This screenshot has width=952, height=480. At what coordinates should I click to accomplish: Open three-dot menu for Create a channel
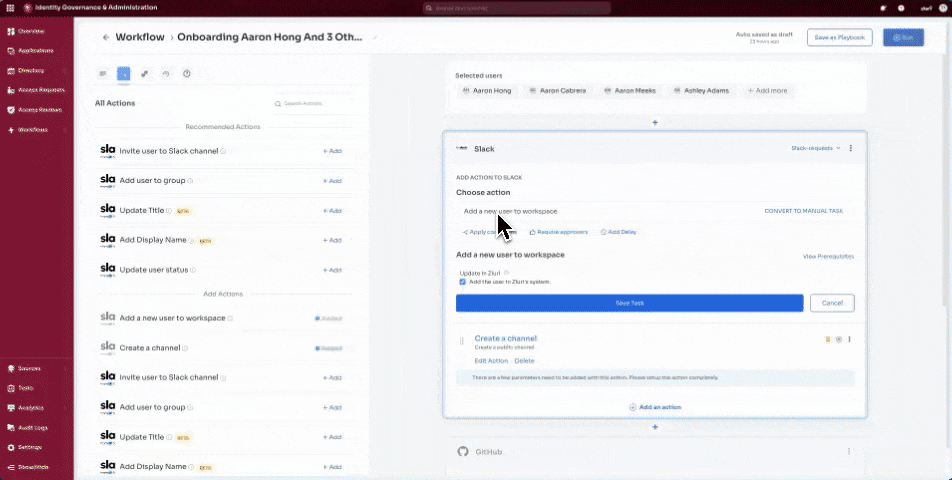pyautogui.click(x=849, y=339)
